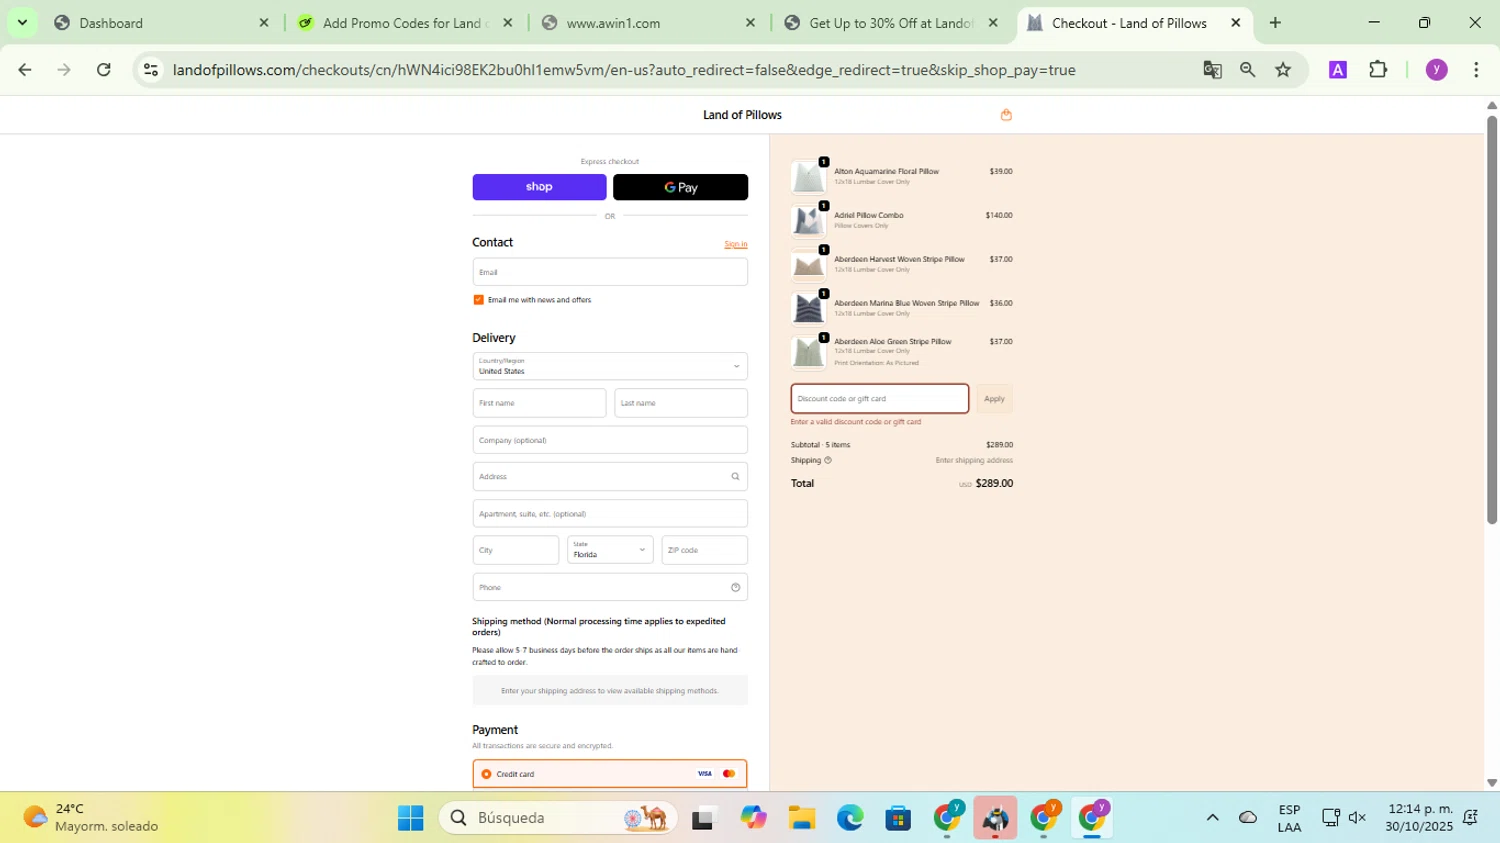Viewport: 1500px width, 843px height.
Task: Click the Apartment, suite field
Action: (x=610, y=514)
